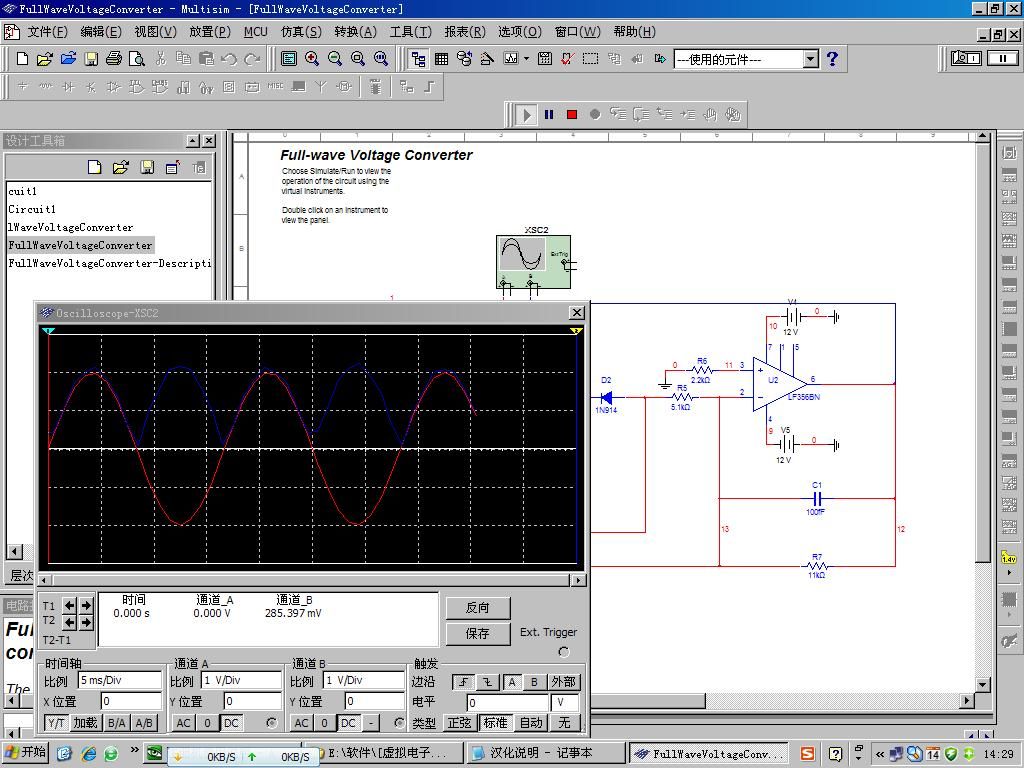The image size is (1024, 768).
Task: Open the Database Manager icon
Action: point(464,59)
